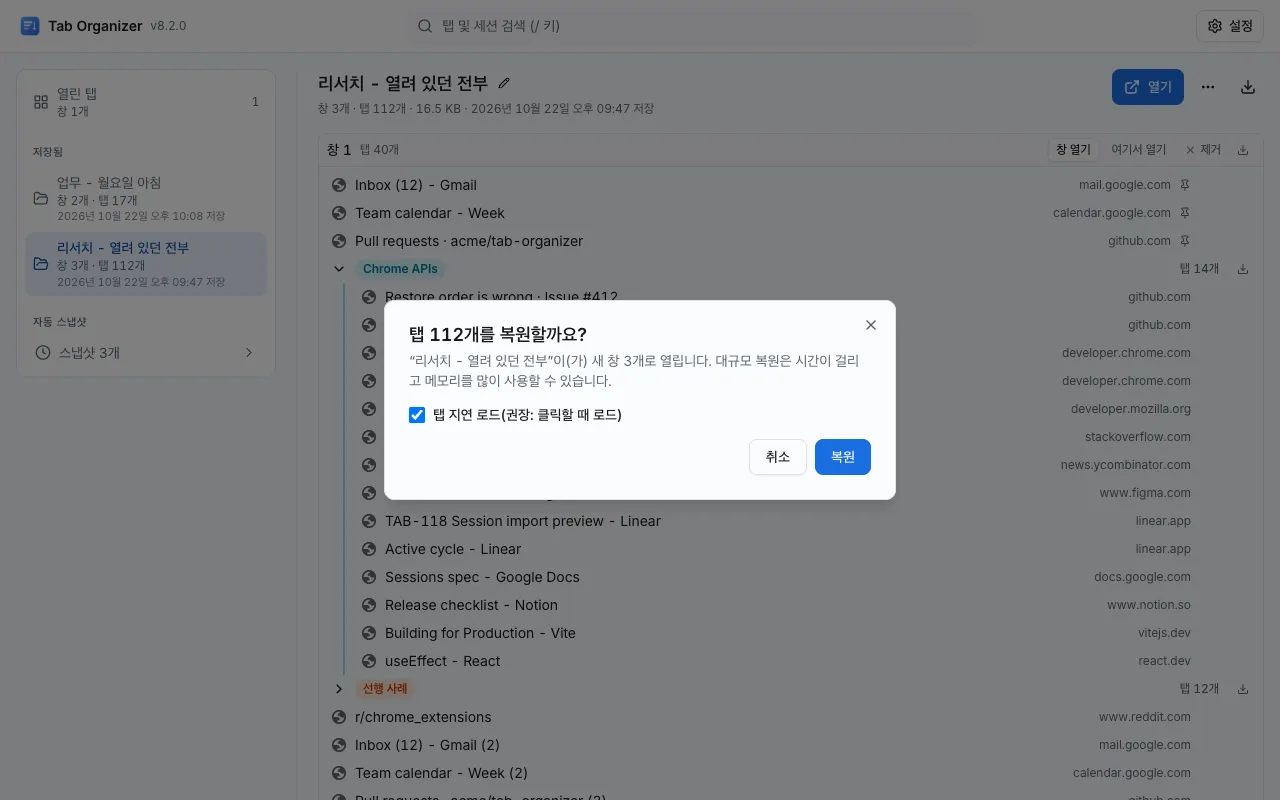Image resolution: width=1280 pixels, height=800 pixels.
Task: Choose 여기서 열기 for 창 1
Action: 1139,150
